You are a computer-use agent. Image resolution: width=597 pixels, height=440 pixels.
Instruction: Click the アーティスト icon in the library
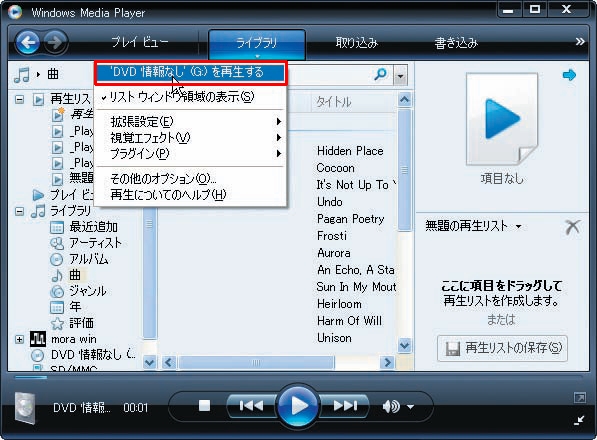coord(57,243)
